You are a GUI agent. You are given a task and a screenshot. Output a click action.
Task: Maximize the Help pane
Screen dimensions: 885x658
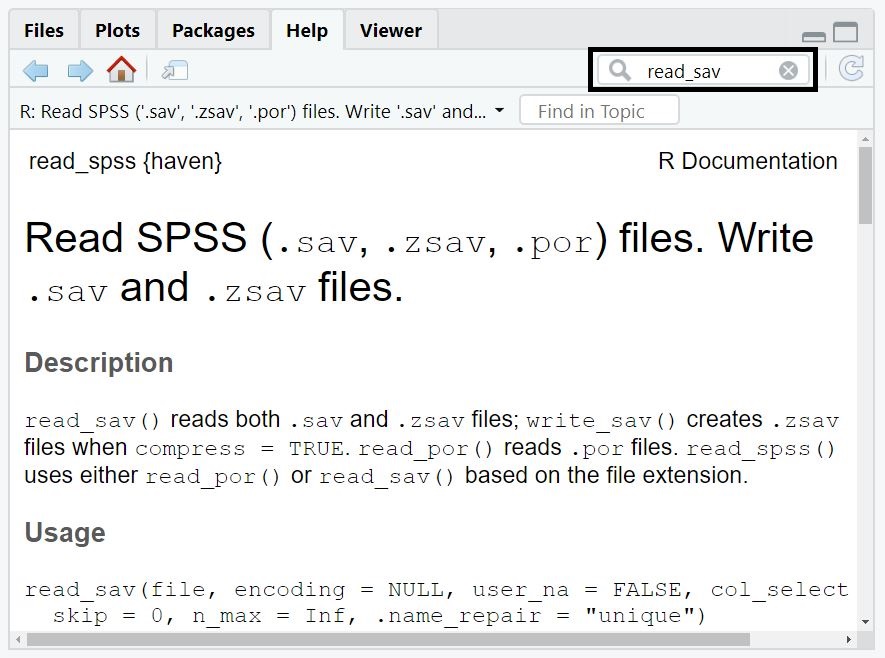pyautogui.click(x=846, y=32)
